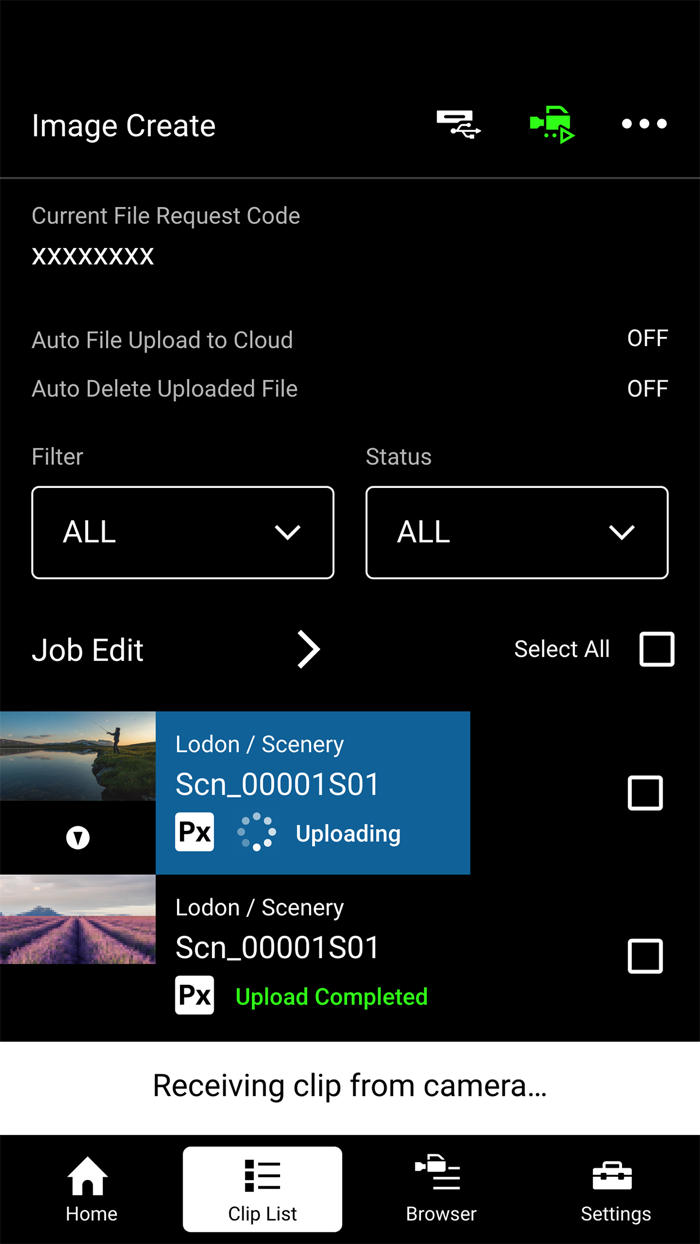Check the Select All checkbox
Viewport: 700px width, 1244px height.
pos(657,649)
